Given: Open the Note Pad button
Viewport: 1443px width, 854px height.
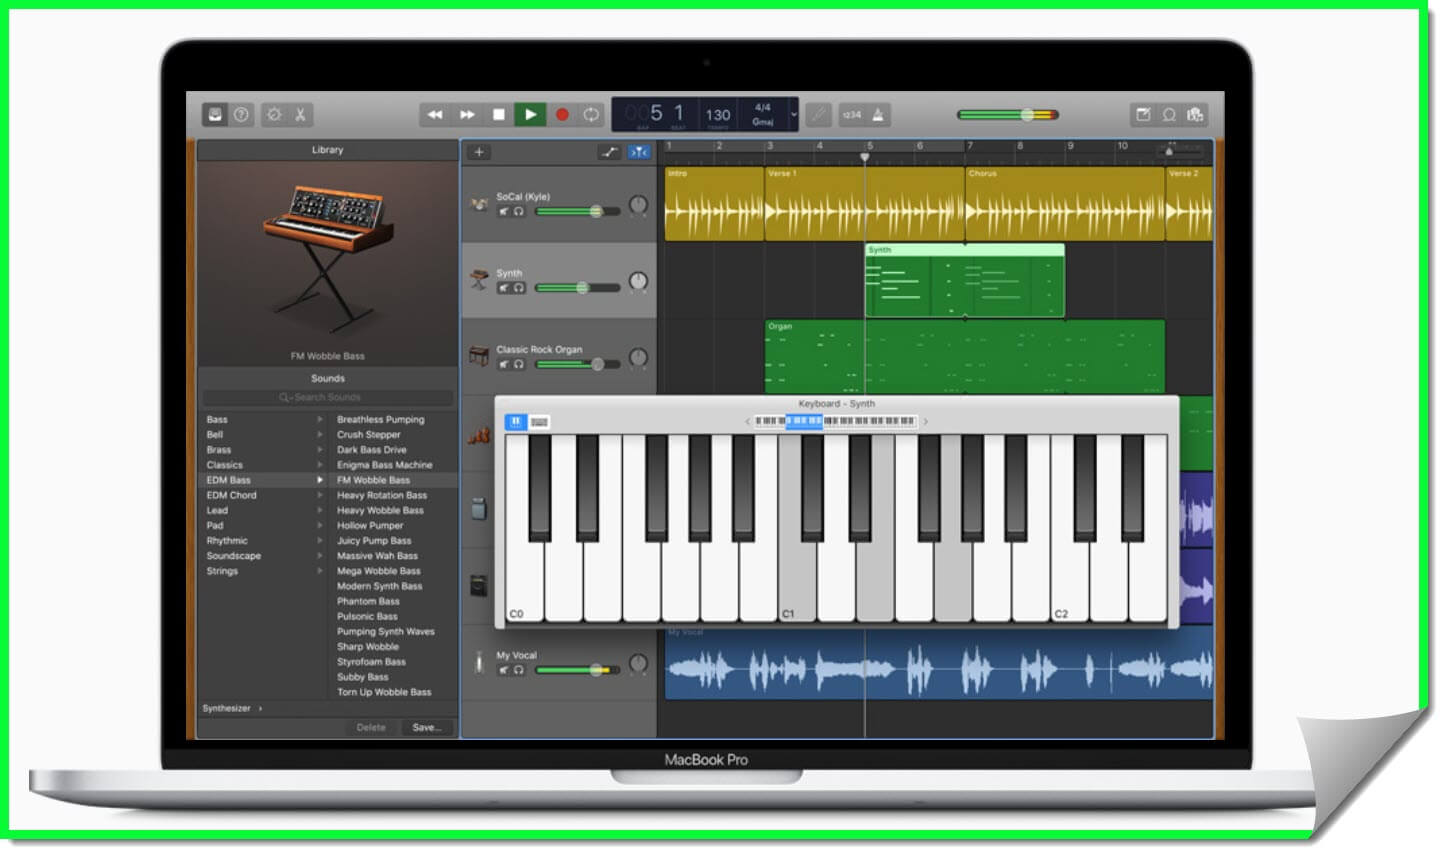Looking at the screenshot, I should coord(1142,115).
